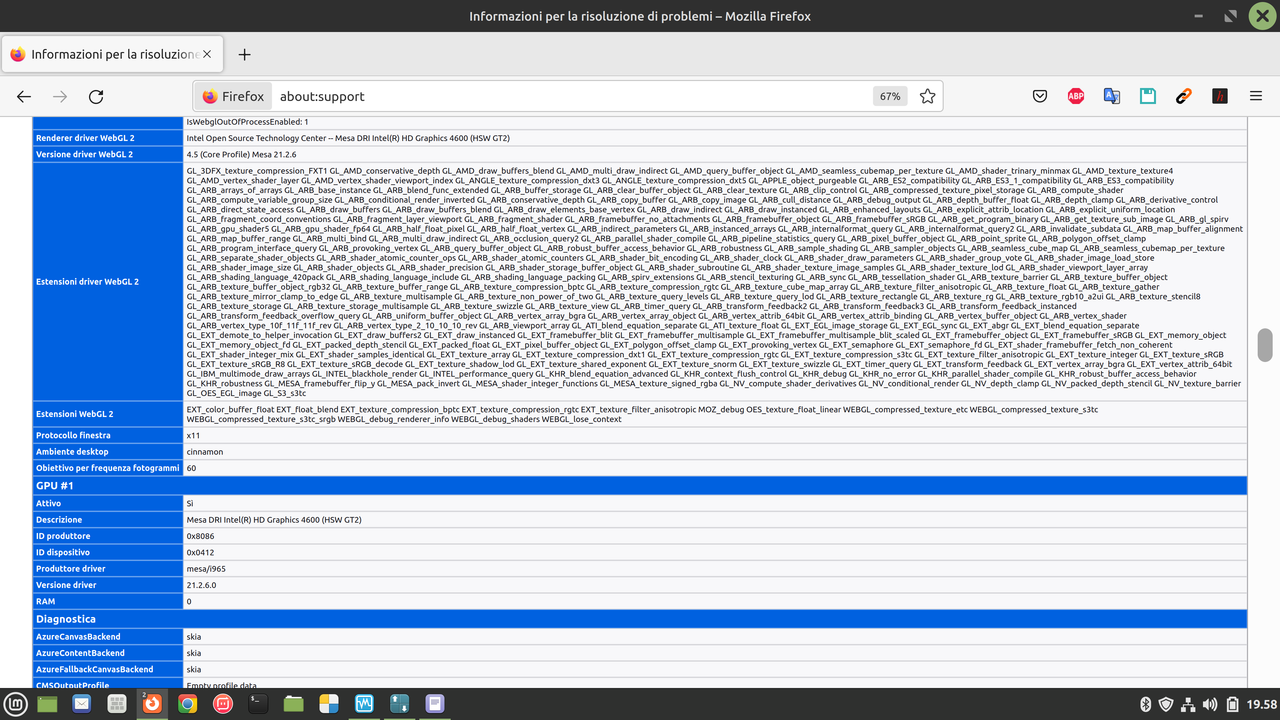Go back with the navigation arrow

pyautogui.click(x=24, y=96)
